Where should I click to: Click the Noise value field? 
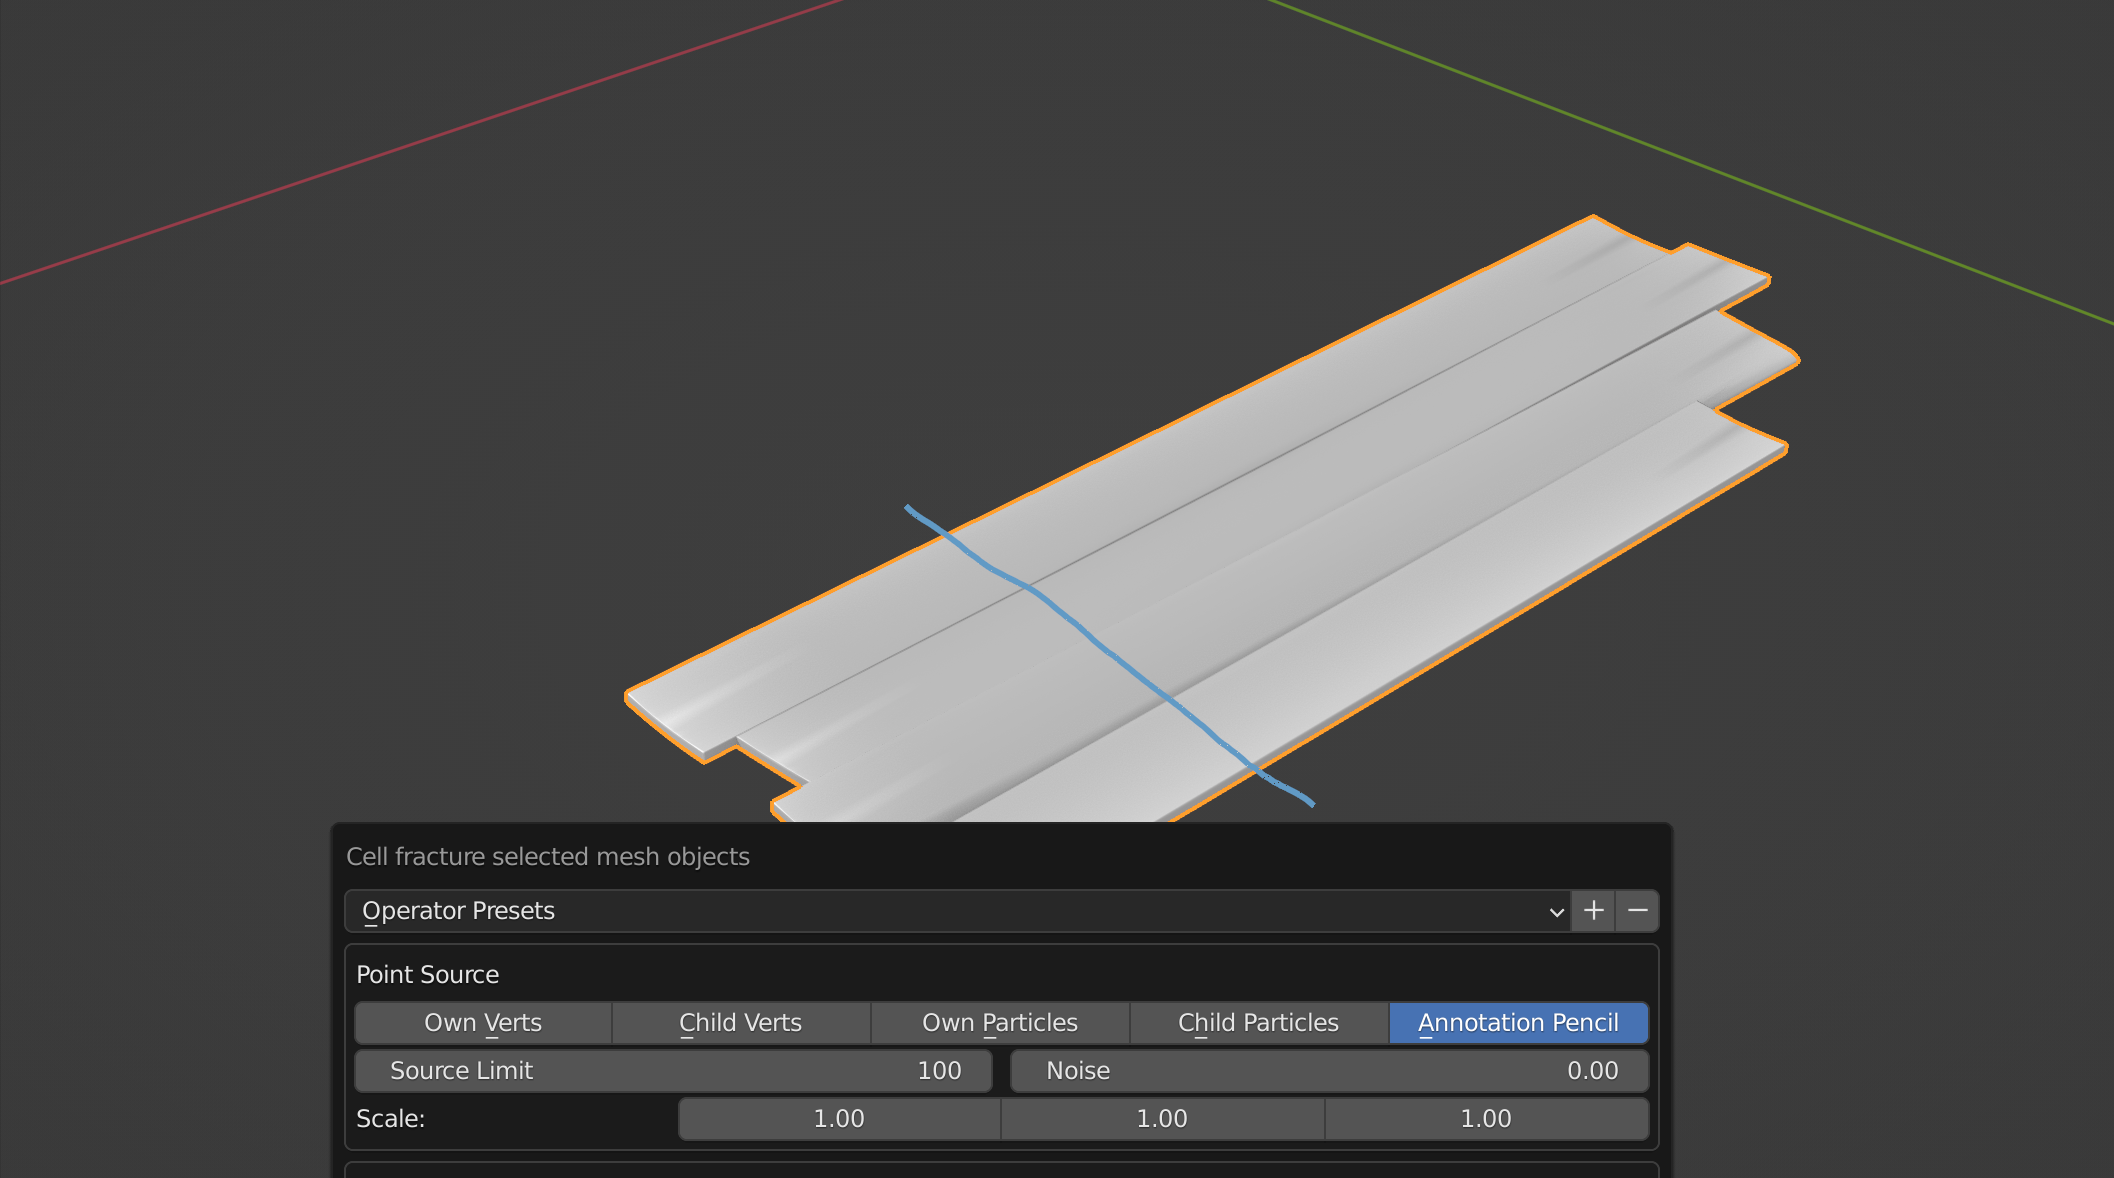(x=1330, y=1071)
